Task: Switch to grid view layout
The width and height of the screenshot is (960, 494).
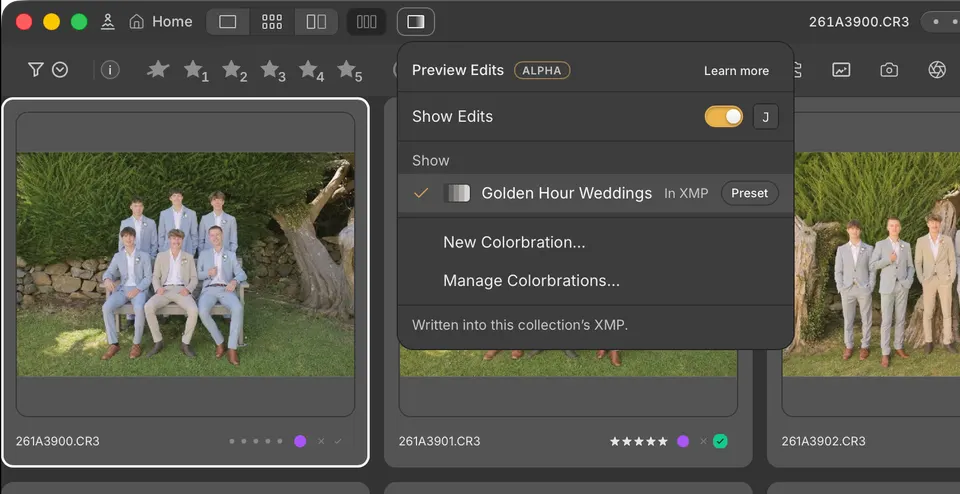Action: [x=272, y=21]
